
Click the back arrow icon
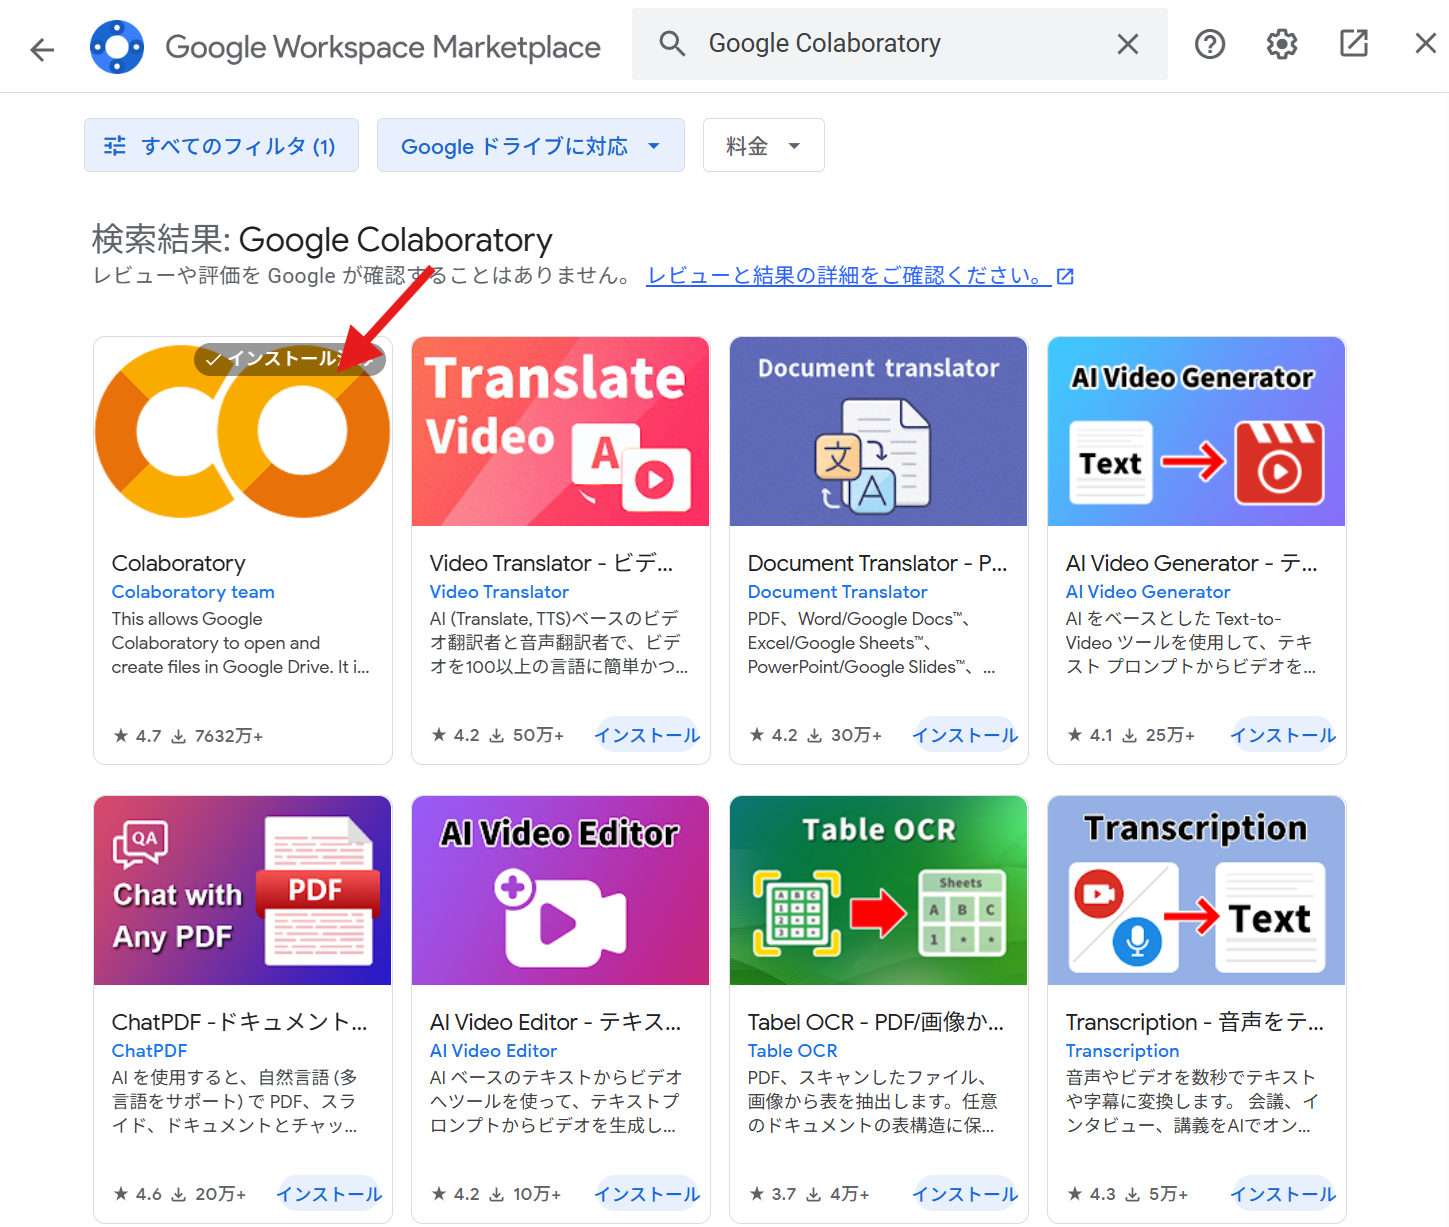coord(42,49)
